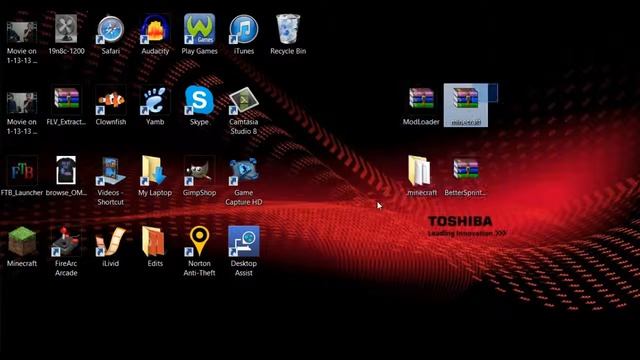640x360 pixels.
Task: Click the browse_OM t-shirt image file
Action: click(x=66, y=171)
